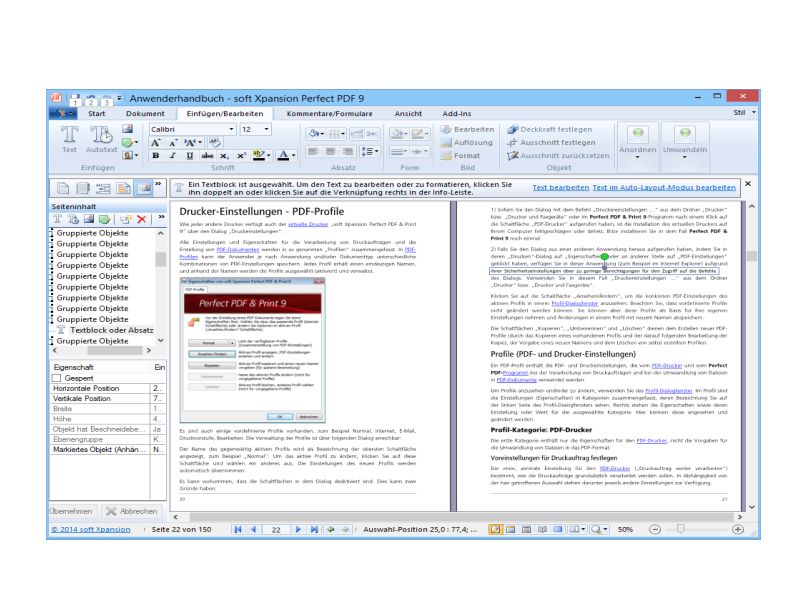Underline the selected text
Image resolution: width=800 pixels, height=600 pixels.
click(190, 156)
